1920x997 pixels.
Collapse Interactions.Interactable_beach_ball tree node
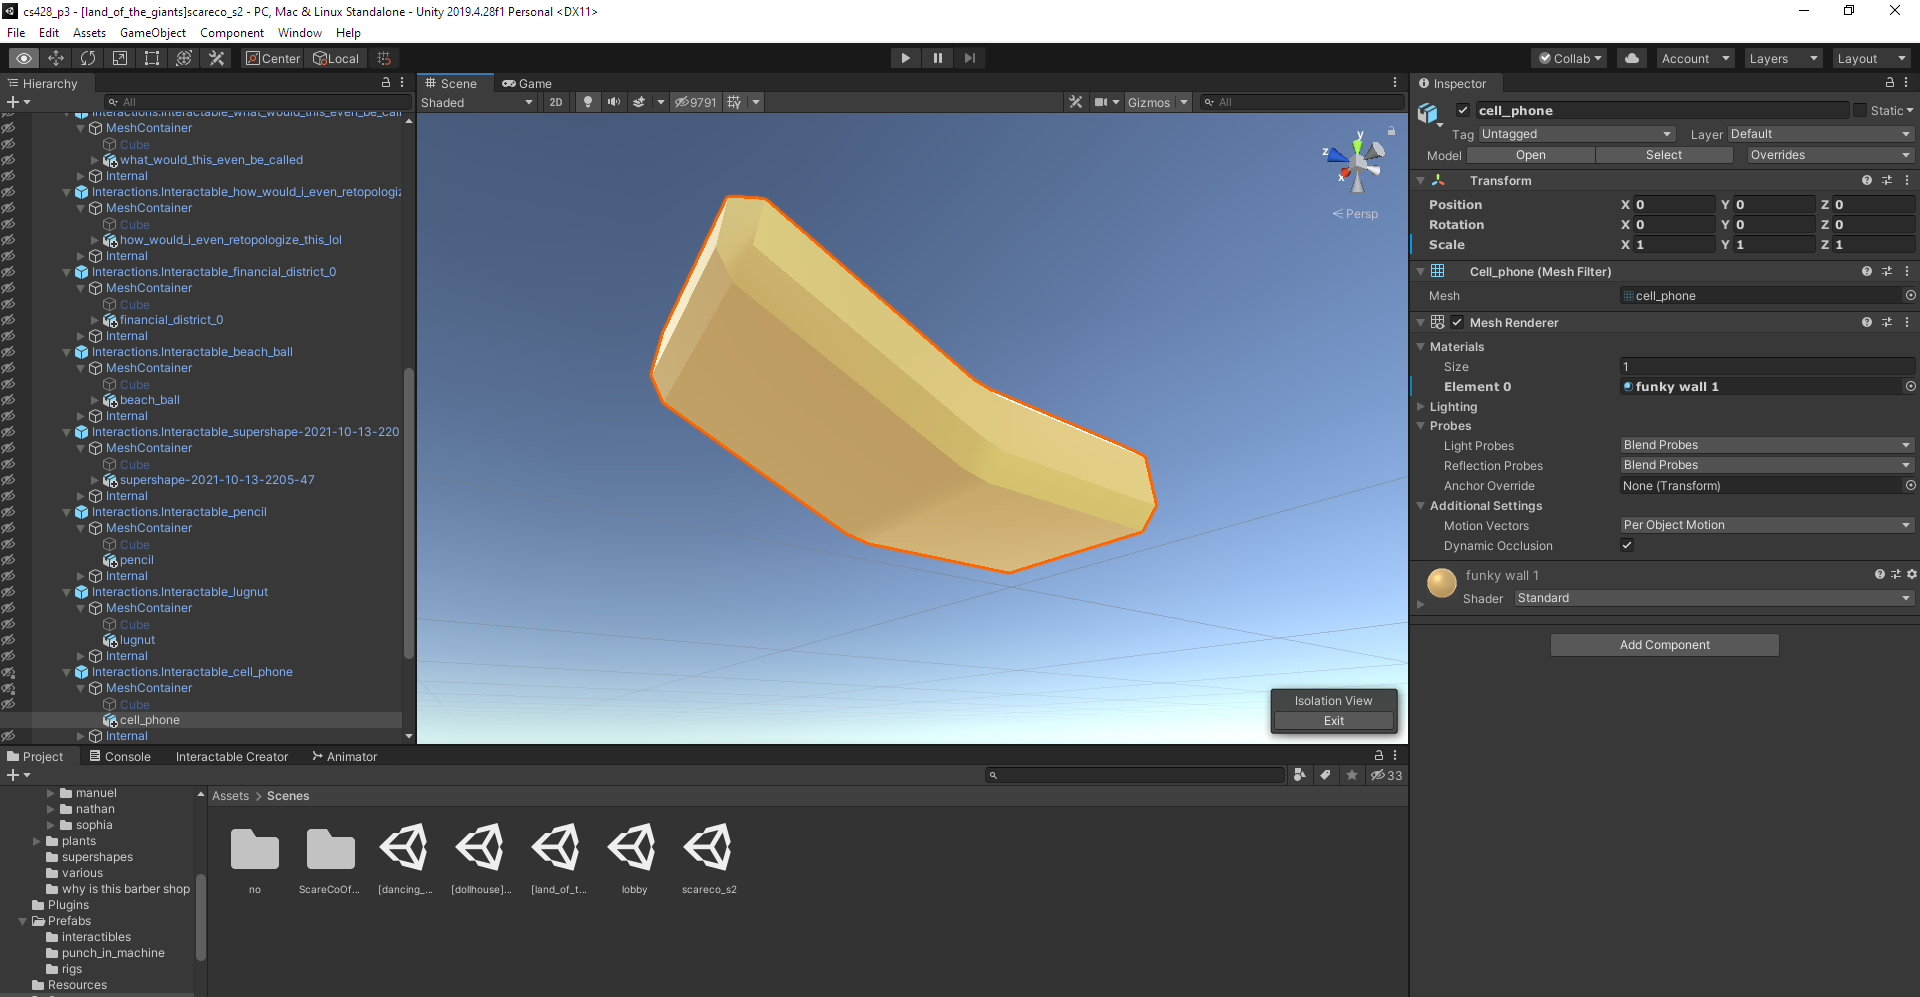67,352
